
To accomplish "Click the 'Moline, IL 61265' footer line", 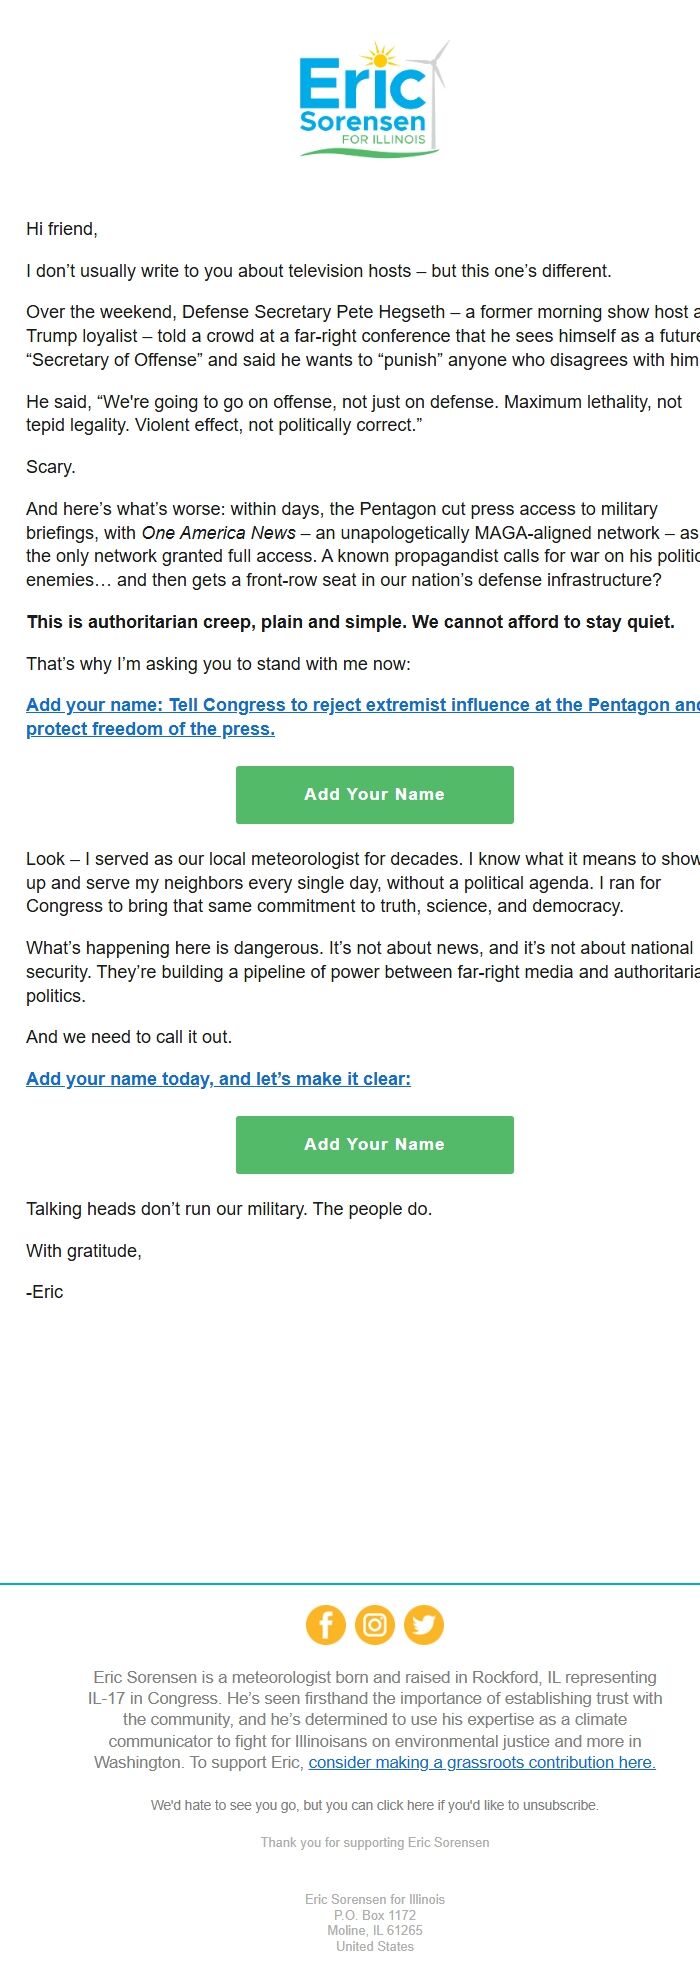I will (375, 1930).
